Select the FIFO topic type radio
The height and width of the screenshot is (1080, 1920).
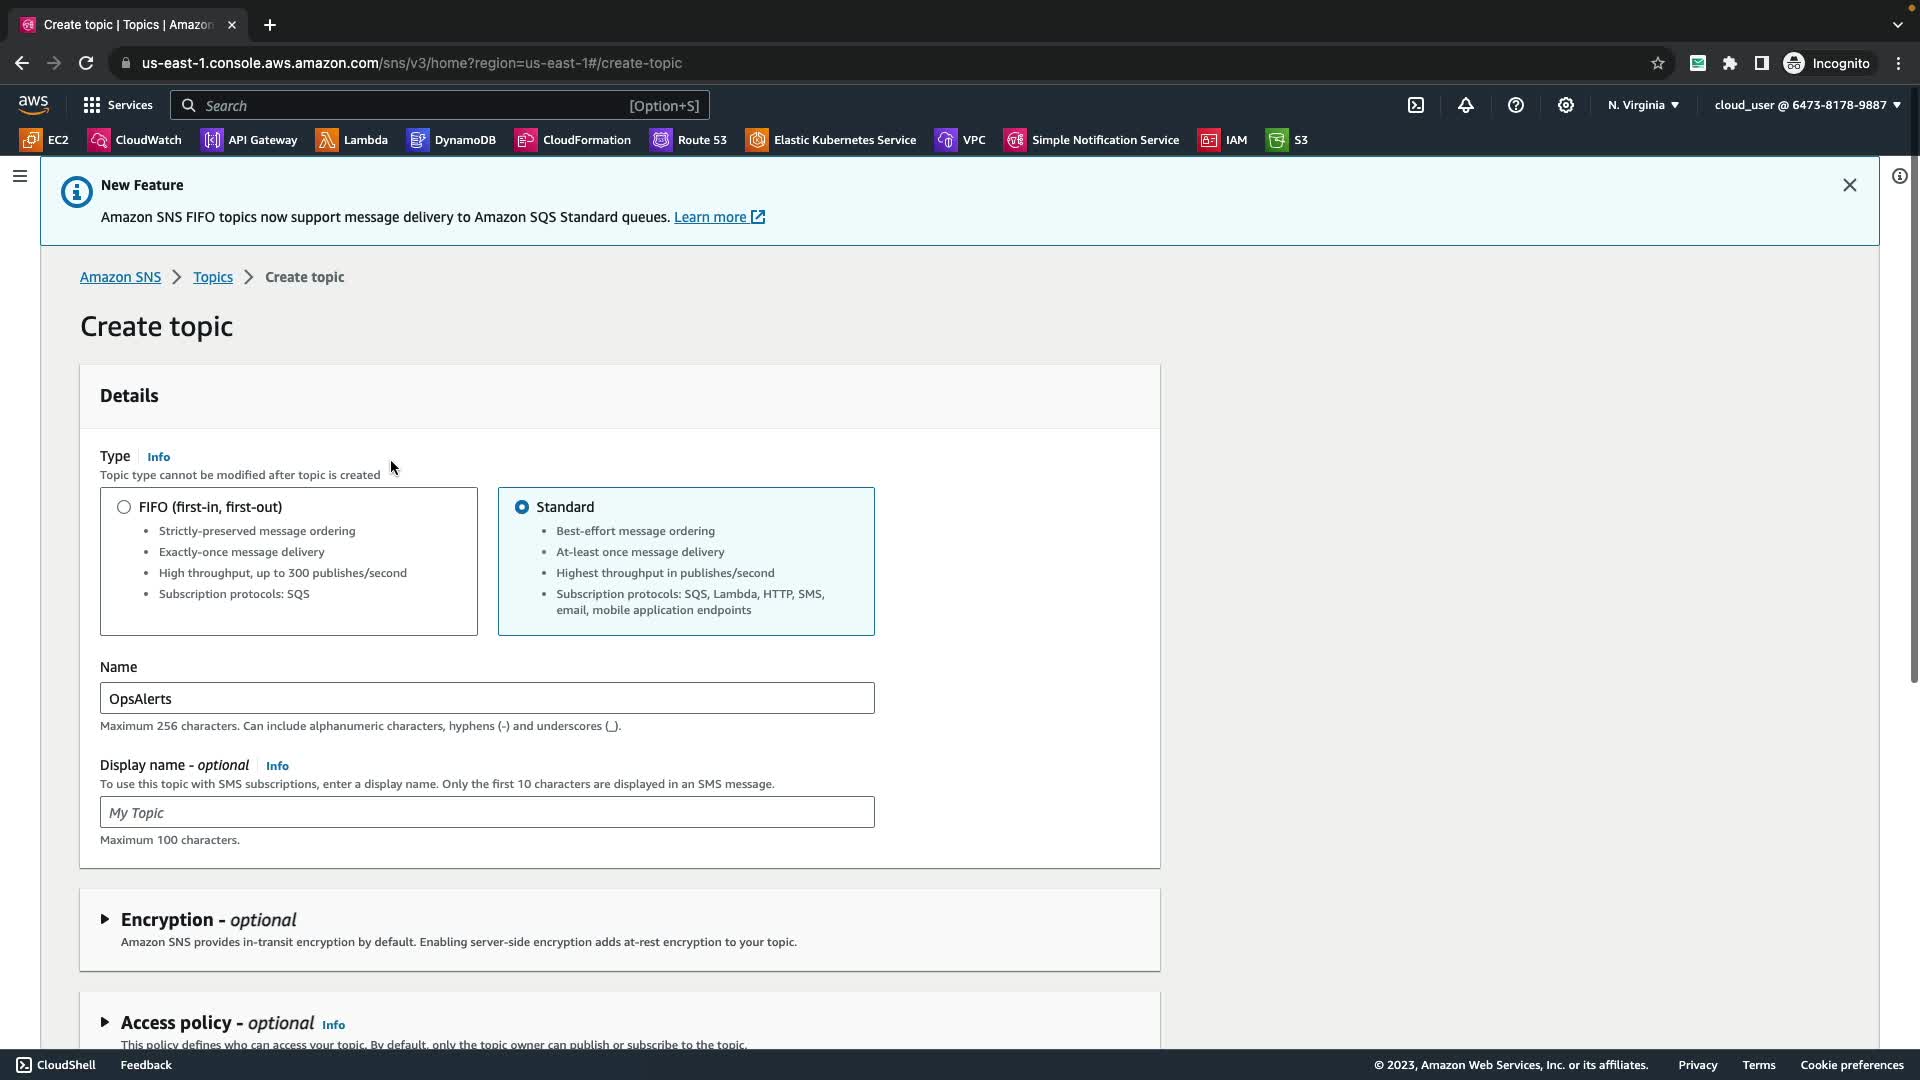point(124,507)
